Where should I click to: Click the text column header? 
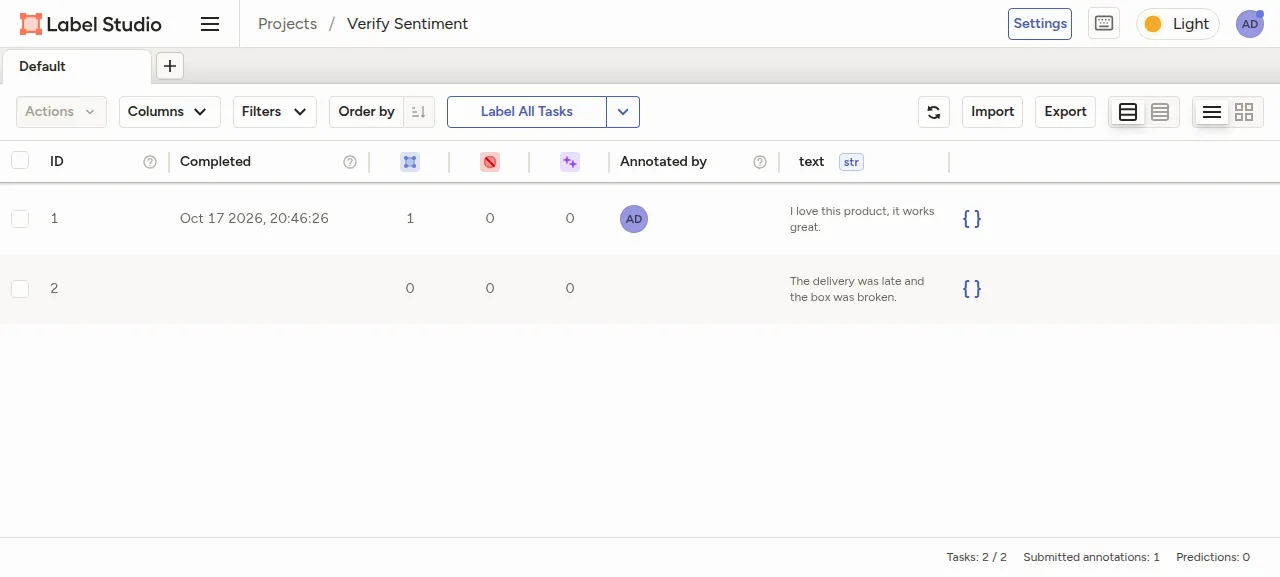coord(811,162)
